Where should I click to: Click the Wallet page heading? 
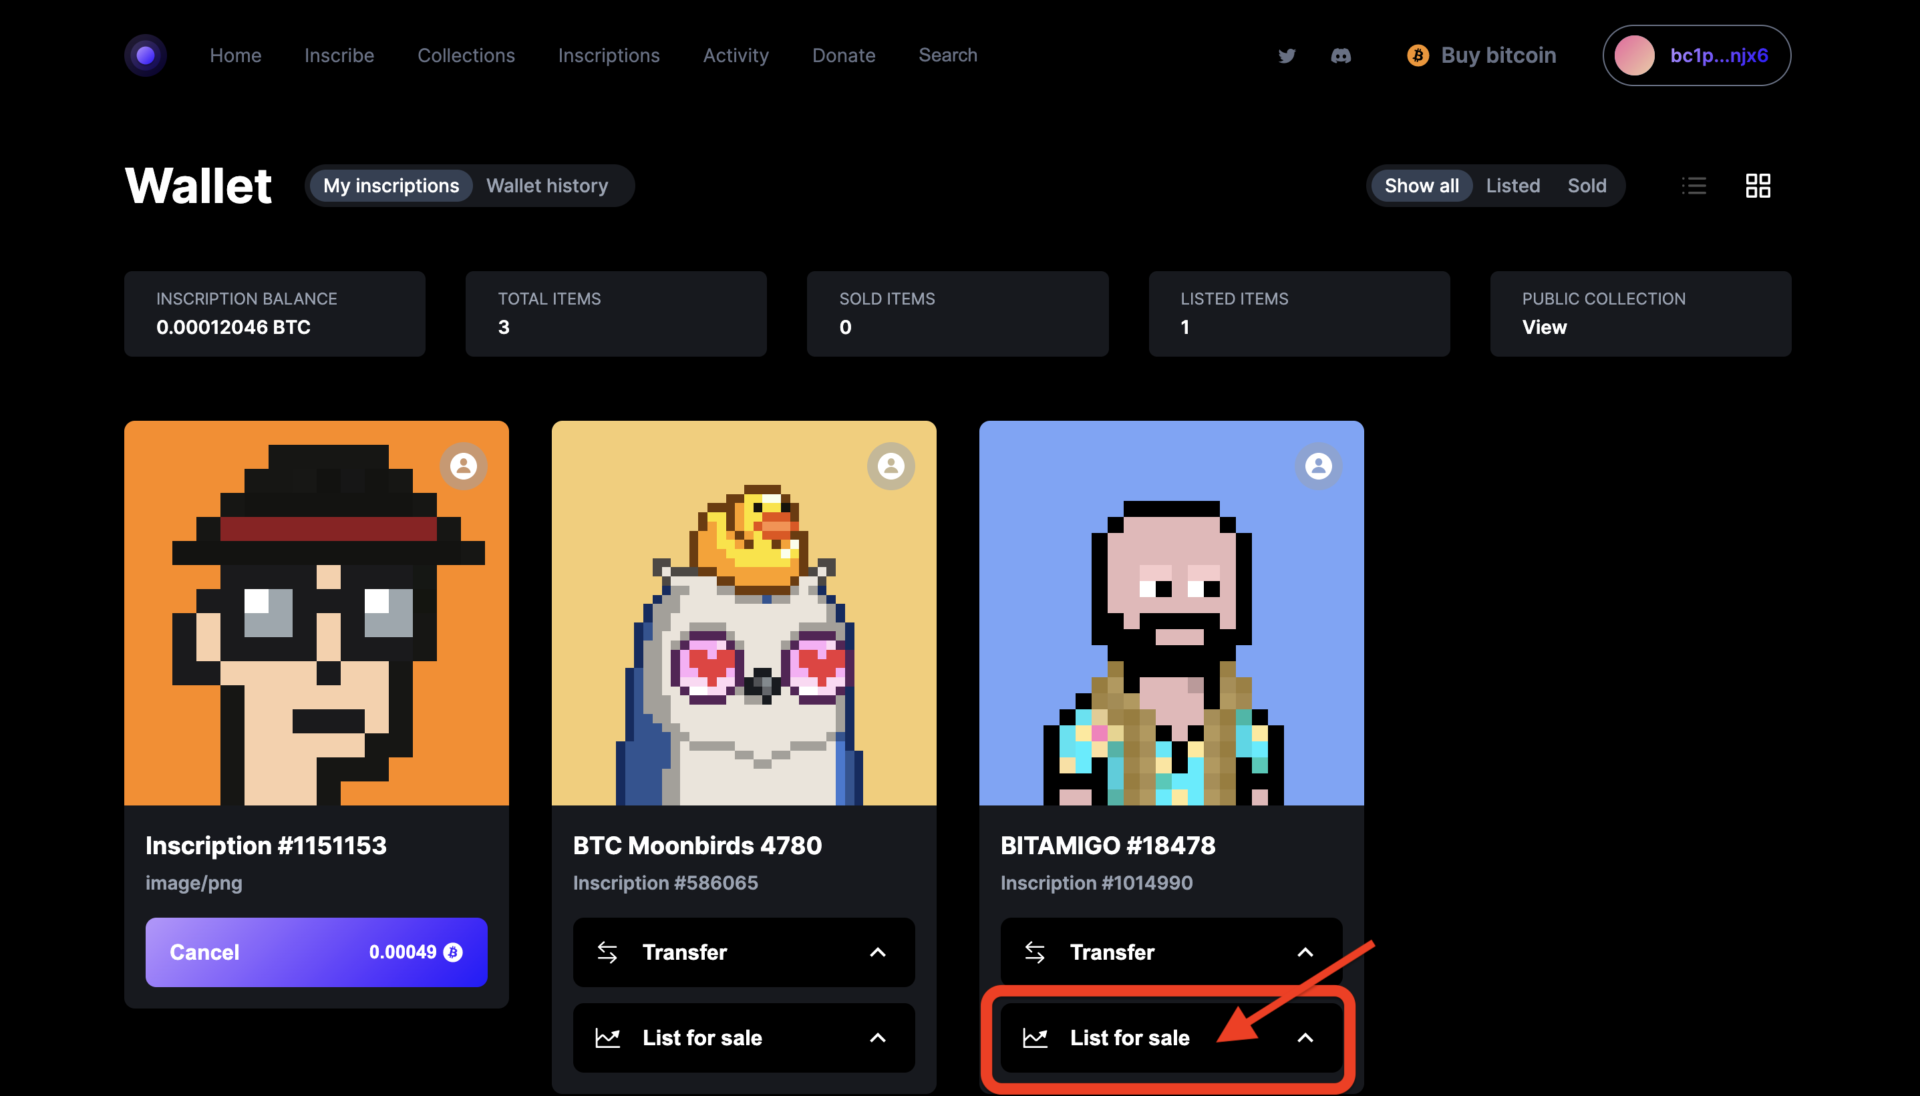pyautogui.click(x=198, y=186)
